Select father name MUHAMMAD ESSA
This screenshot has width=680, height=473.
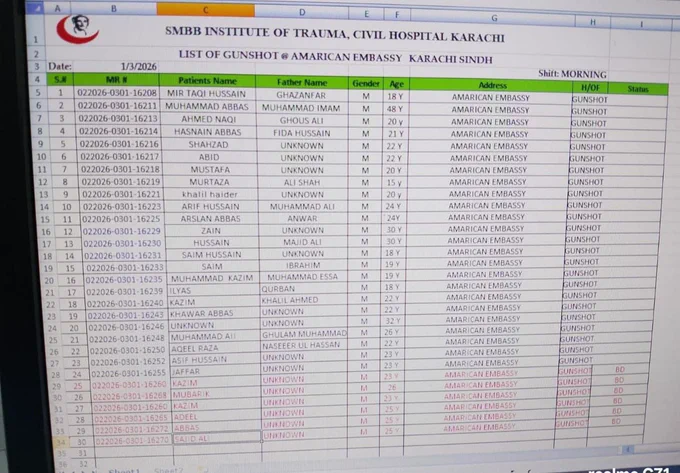point(302,277)
